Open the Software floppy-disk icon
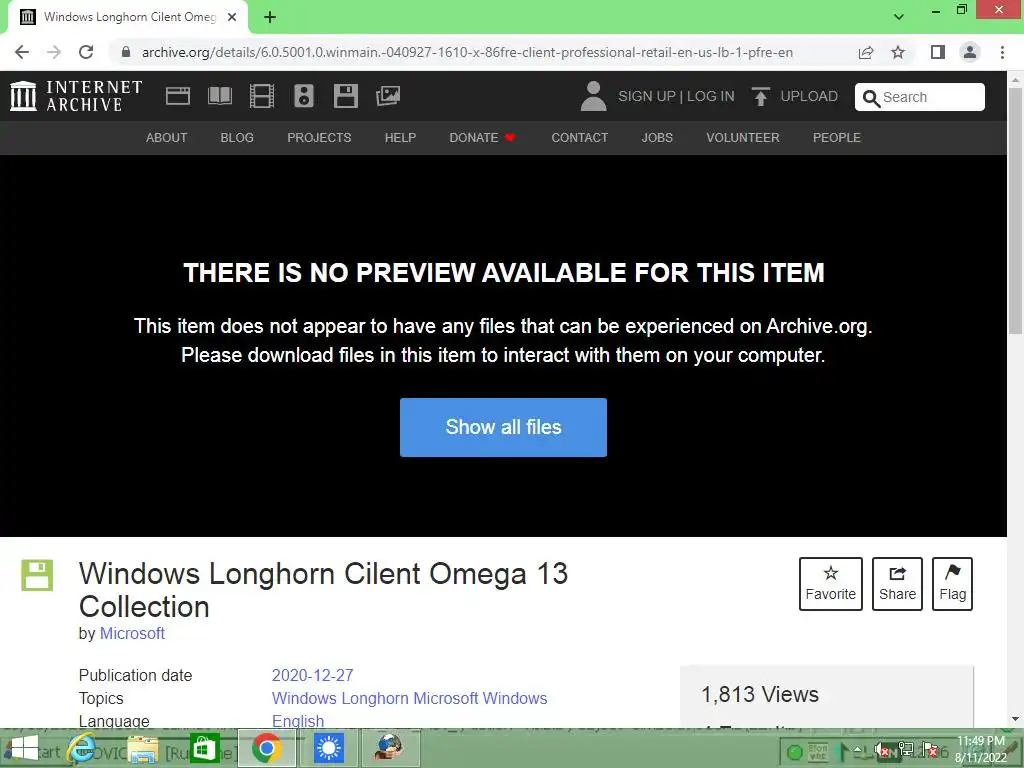This screenshot has width=1024, height=768. coord(345,96)
